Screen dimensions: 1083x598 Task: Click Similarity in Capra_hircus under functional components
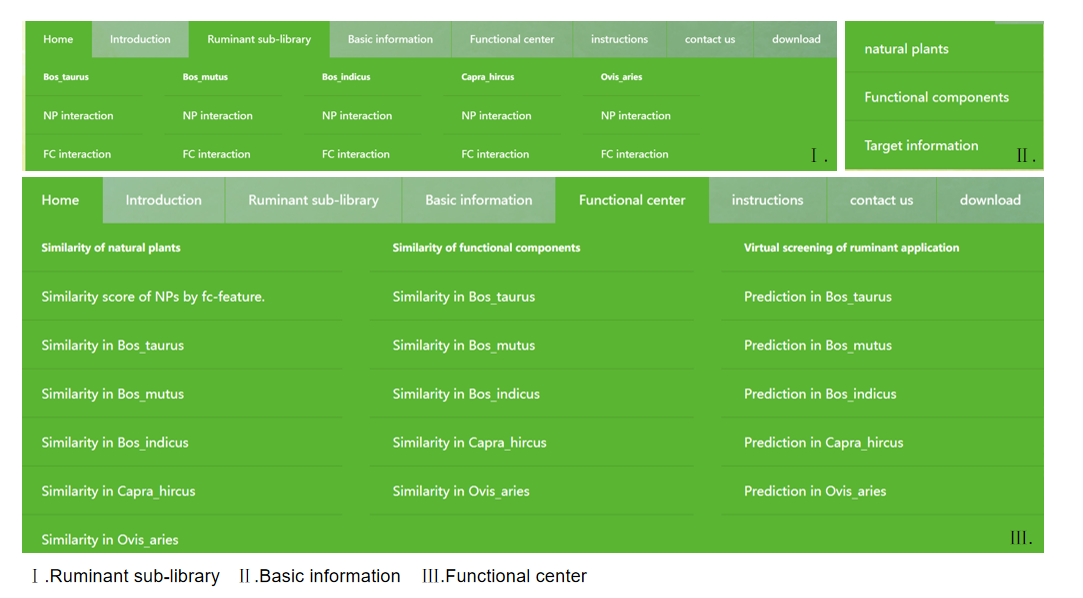point(470,443)
